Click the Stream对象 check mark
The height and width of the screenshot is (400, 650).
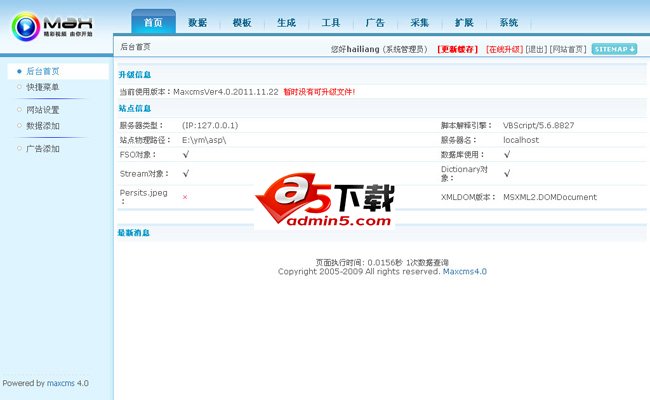point(186,174)
